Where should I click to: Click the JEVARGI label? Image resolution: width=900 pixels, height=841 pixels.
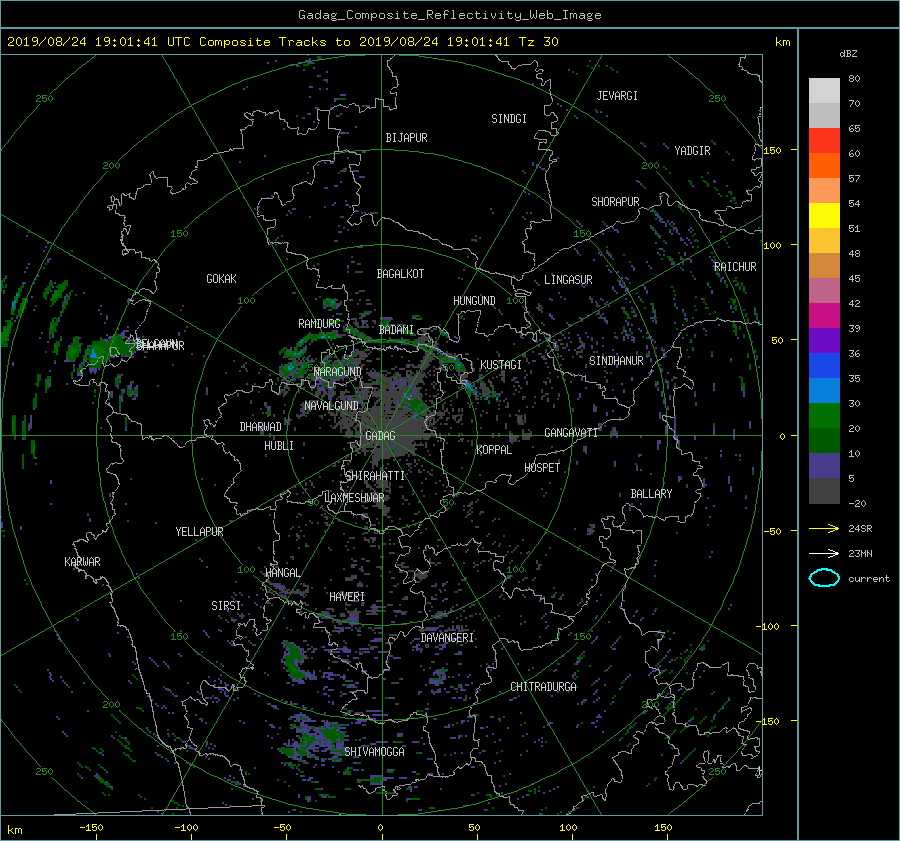pos(617,96)
